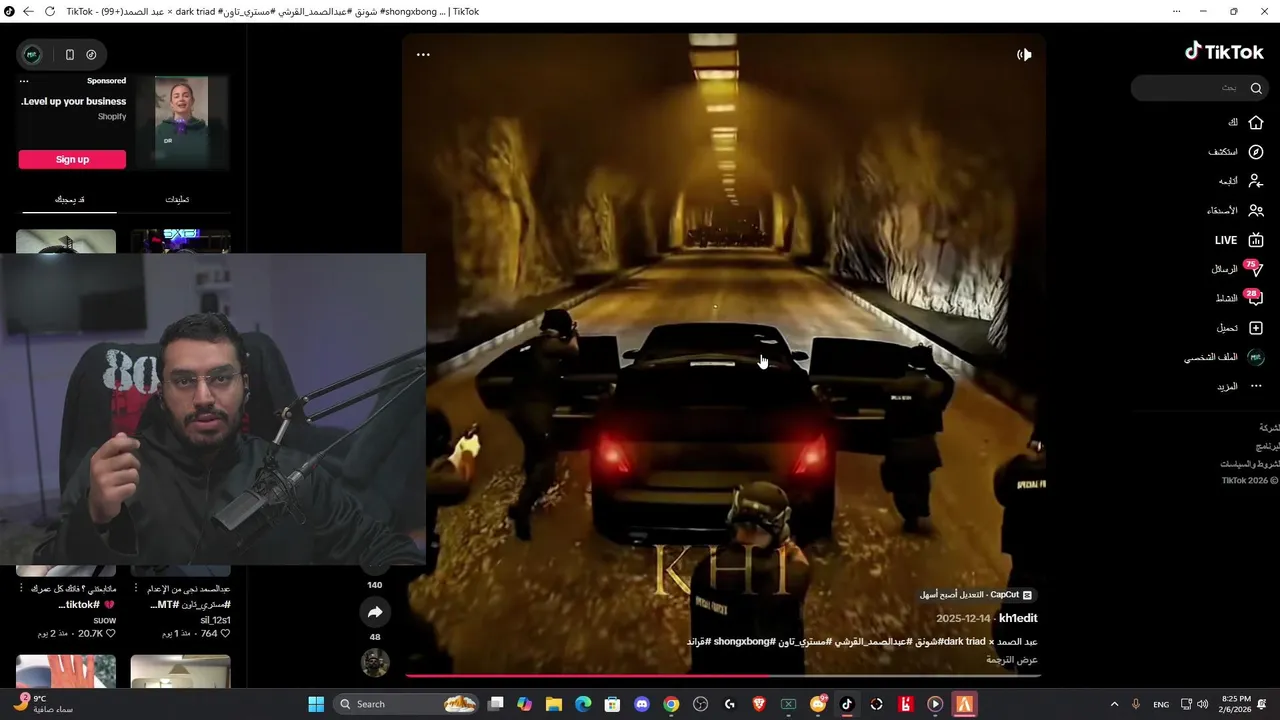
Task: Open the taskbar clock showing 8:25 PM
Action: point(1236,704)
